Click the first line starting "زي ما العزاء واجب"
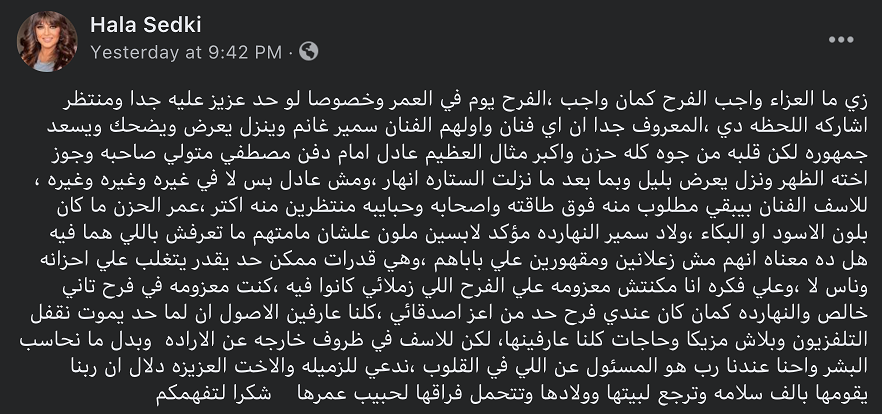The height and width of the screenshot is (414, 882). click(465, 100)
